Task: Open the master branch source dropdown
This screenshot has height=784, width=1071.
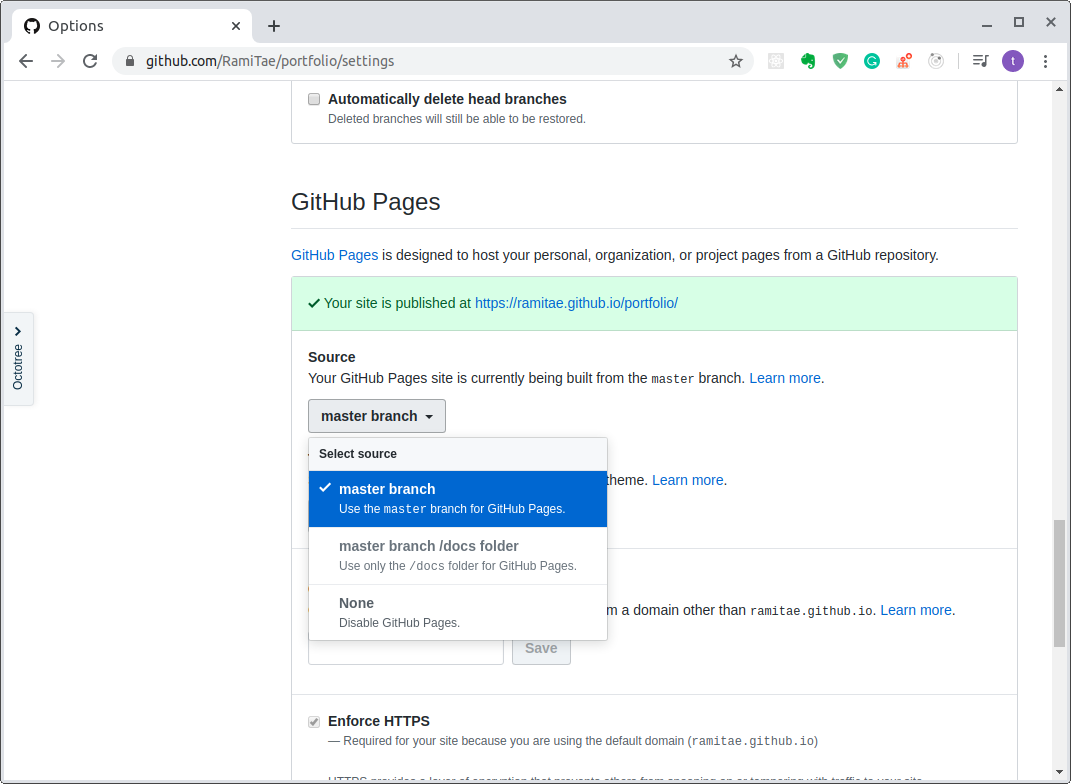Action: pos(377,416)
